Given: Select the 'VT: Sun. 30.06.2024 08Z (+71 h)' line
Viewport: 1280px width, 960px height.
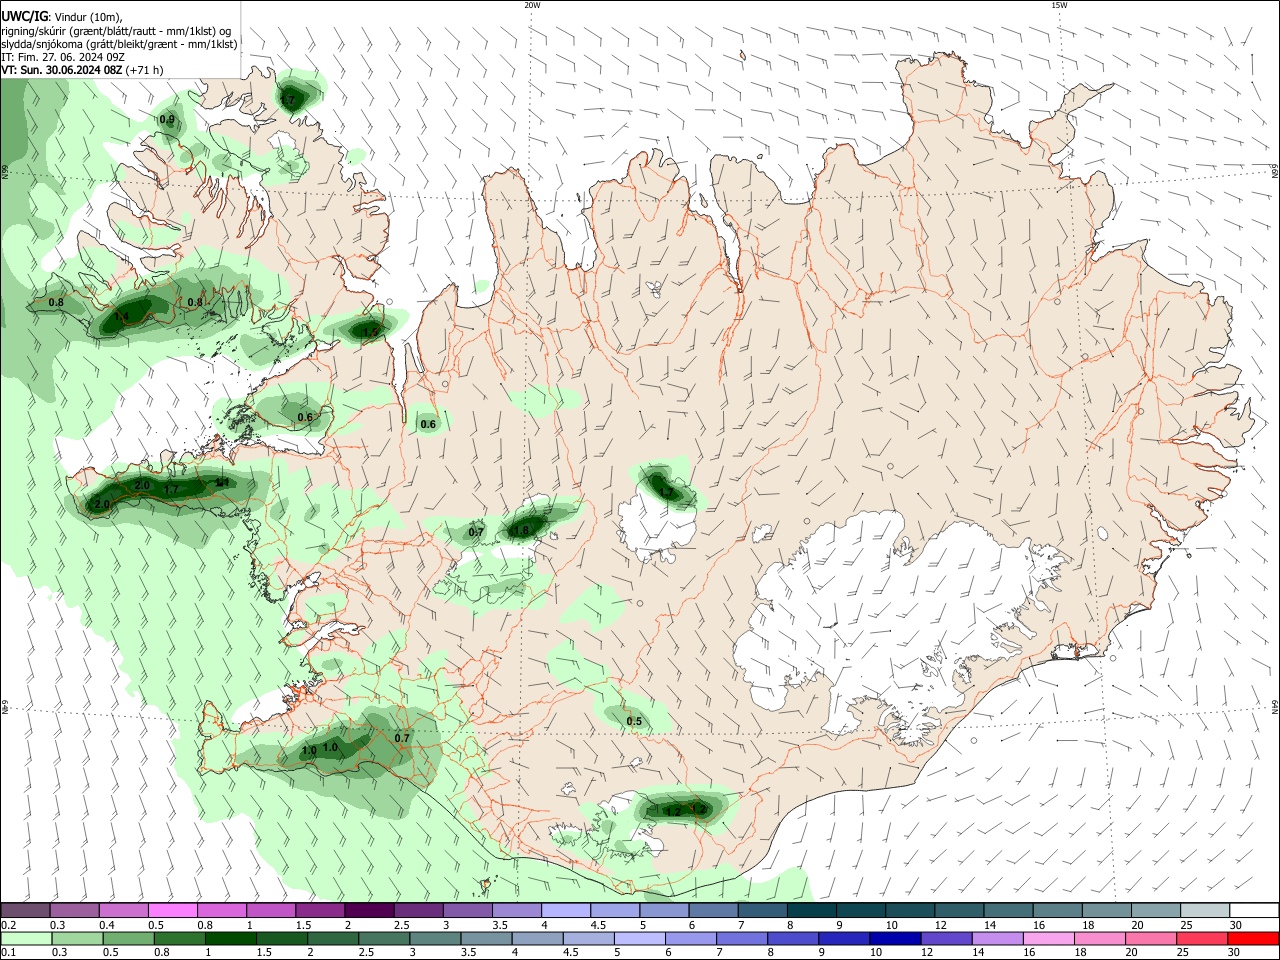Looking at the screenshot, I should (82, 70).
